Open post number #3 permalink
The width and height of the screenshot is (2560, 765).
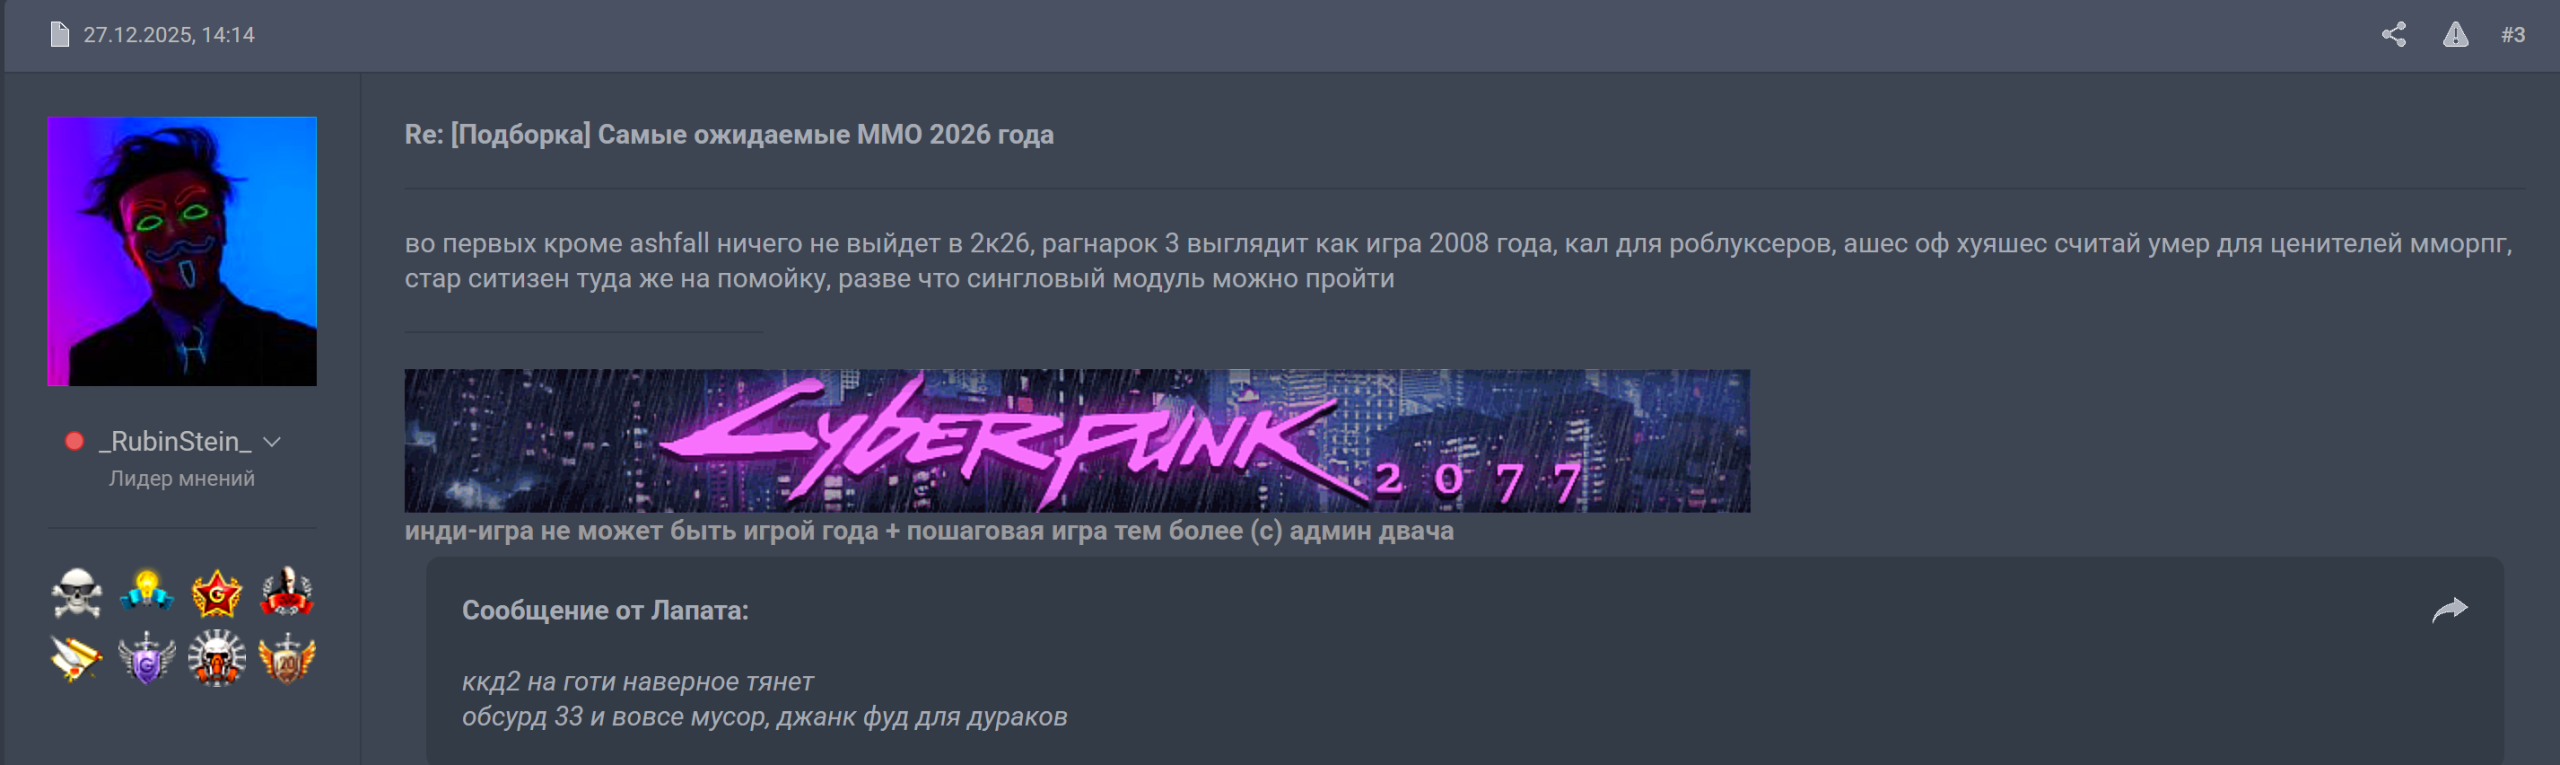(2513, 35)
